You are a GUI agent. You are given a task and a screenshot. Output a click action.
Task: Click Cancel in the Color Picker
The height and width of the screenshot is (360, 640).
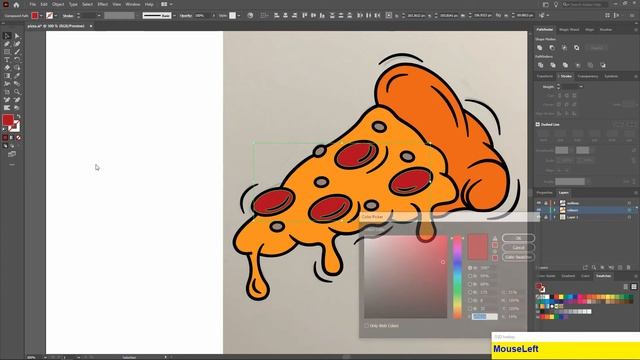pos(518,247)
